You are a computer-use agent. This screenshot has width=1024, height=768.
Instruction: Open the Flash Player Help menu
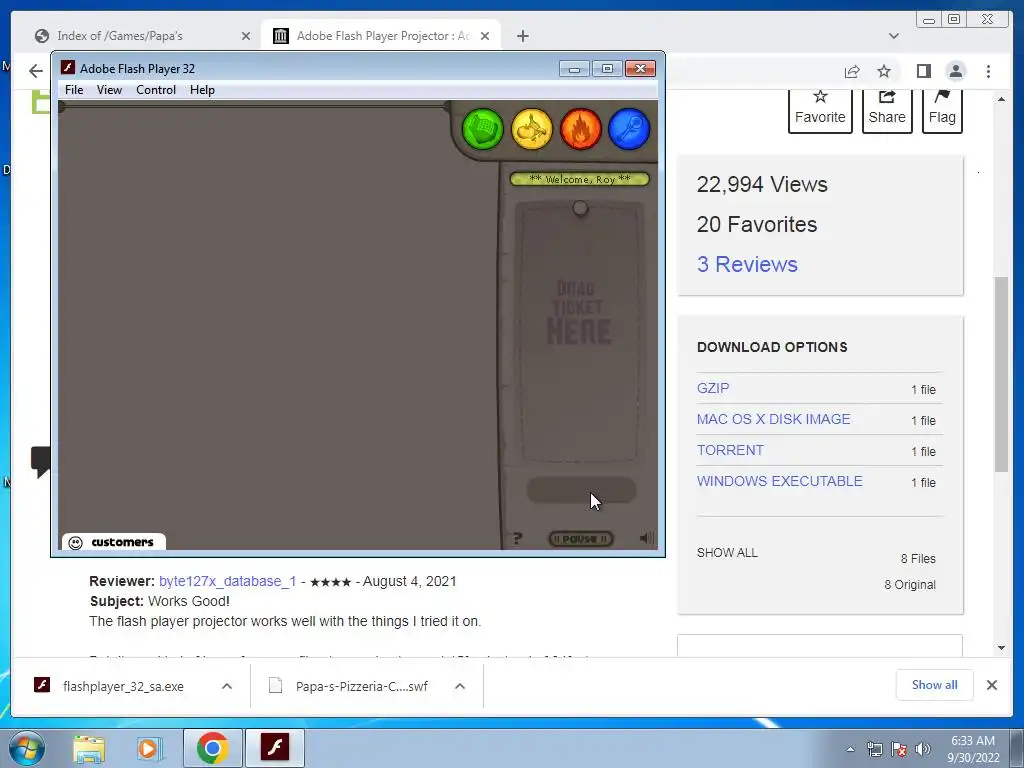(202, 90)
